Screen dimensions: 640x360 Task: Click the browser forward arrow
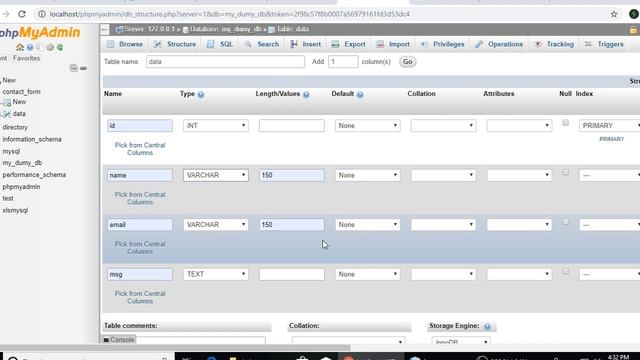pyautogui.click(x=6, y=14)
